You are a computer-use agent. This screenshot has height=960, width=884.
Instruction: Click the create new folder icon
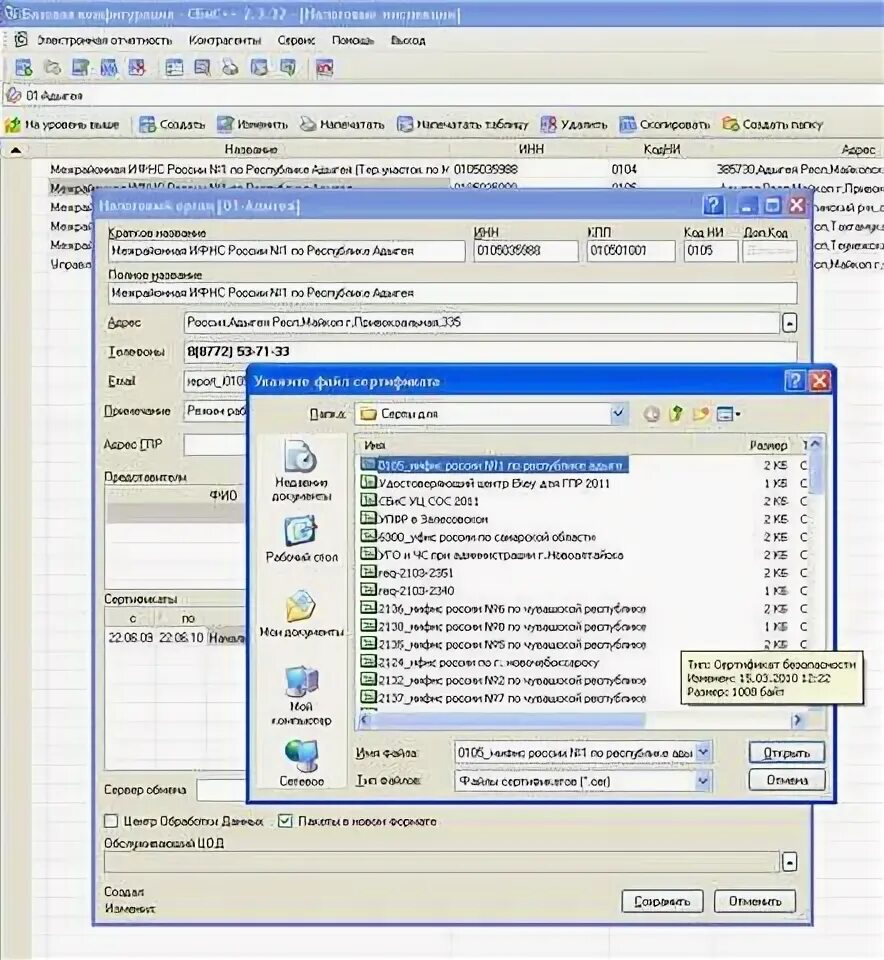click(x=700, y=414)
